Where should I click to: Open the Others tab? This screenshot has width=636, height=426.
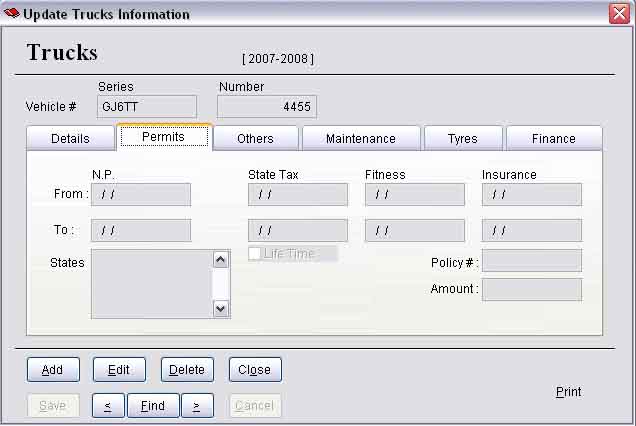point(255,139)
